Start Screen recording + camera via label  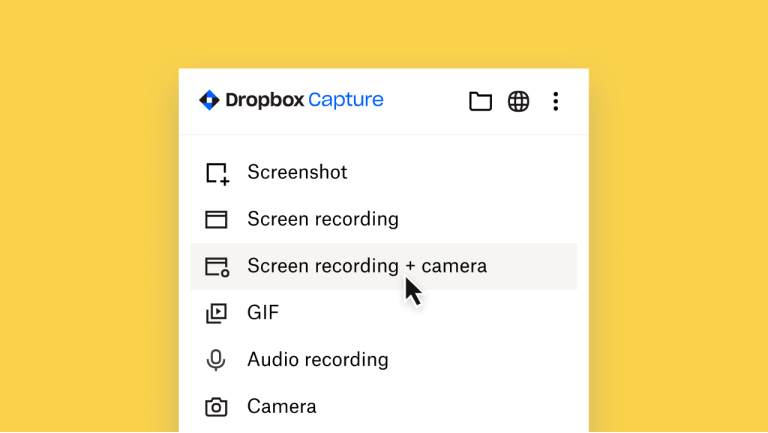[366, 266]
